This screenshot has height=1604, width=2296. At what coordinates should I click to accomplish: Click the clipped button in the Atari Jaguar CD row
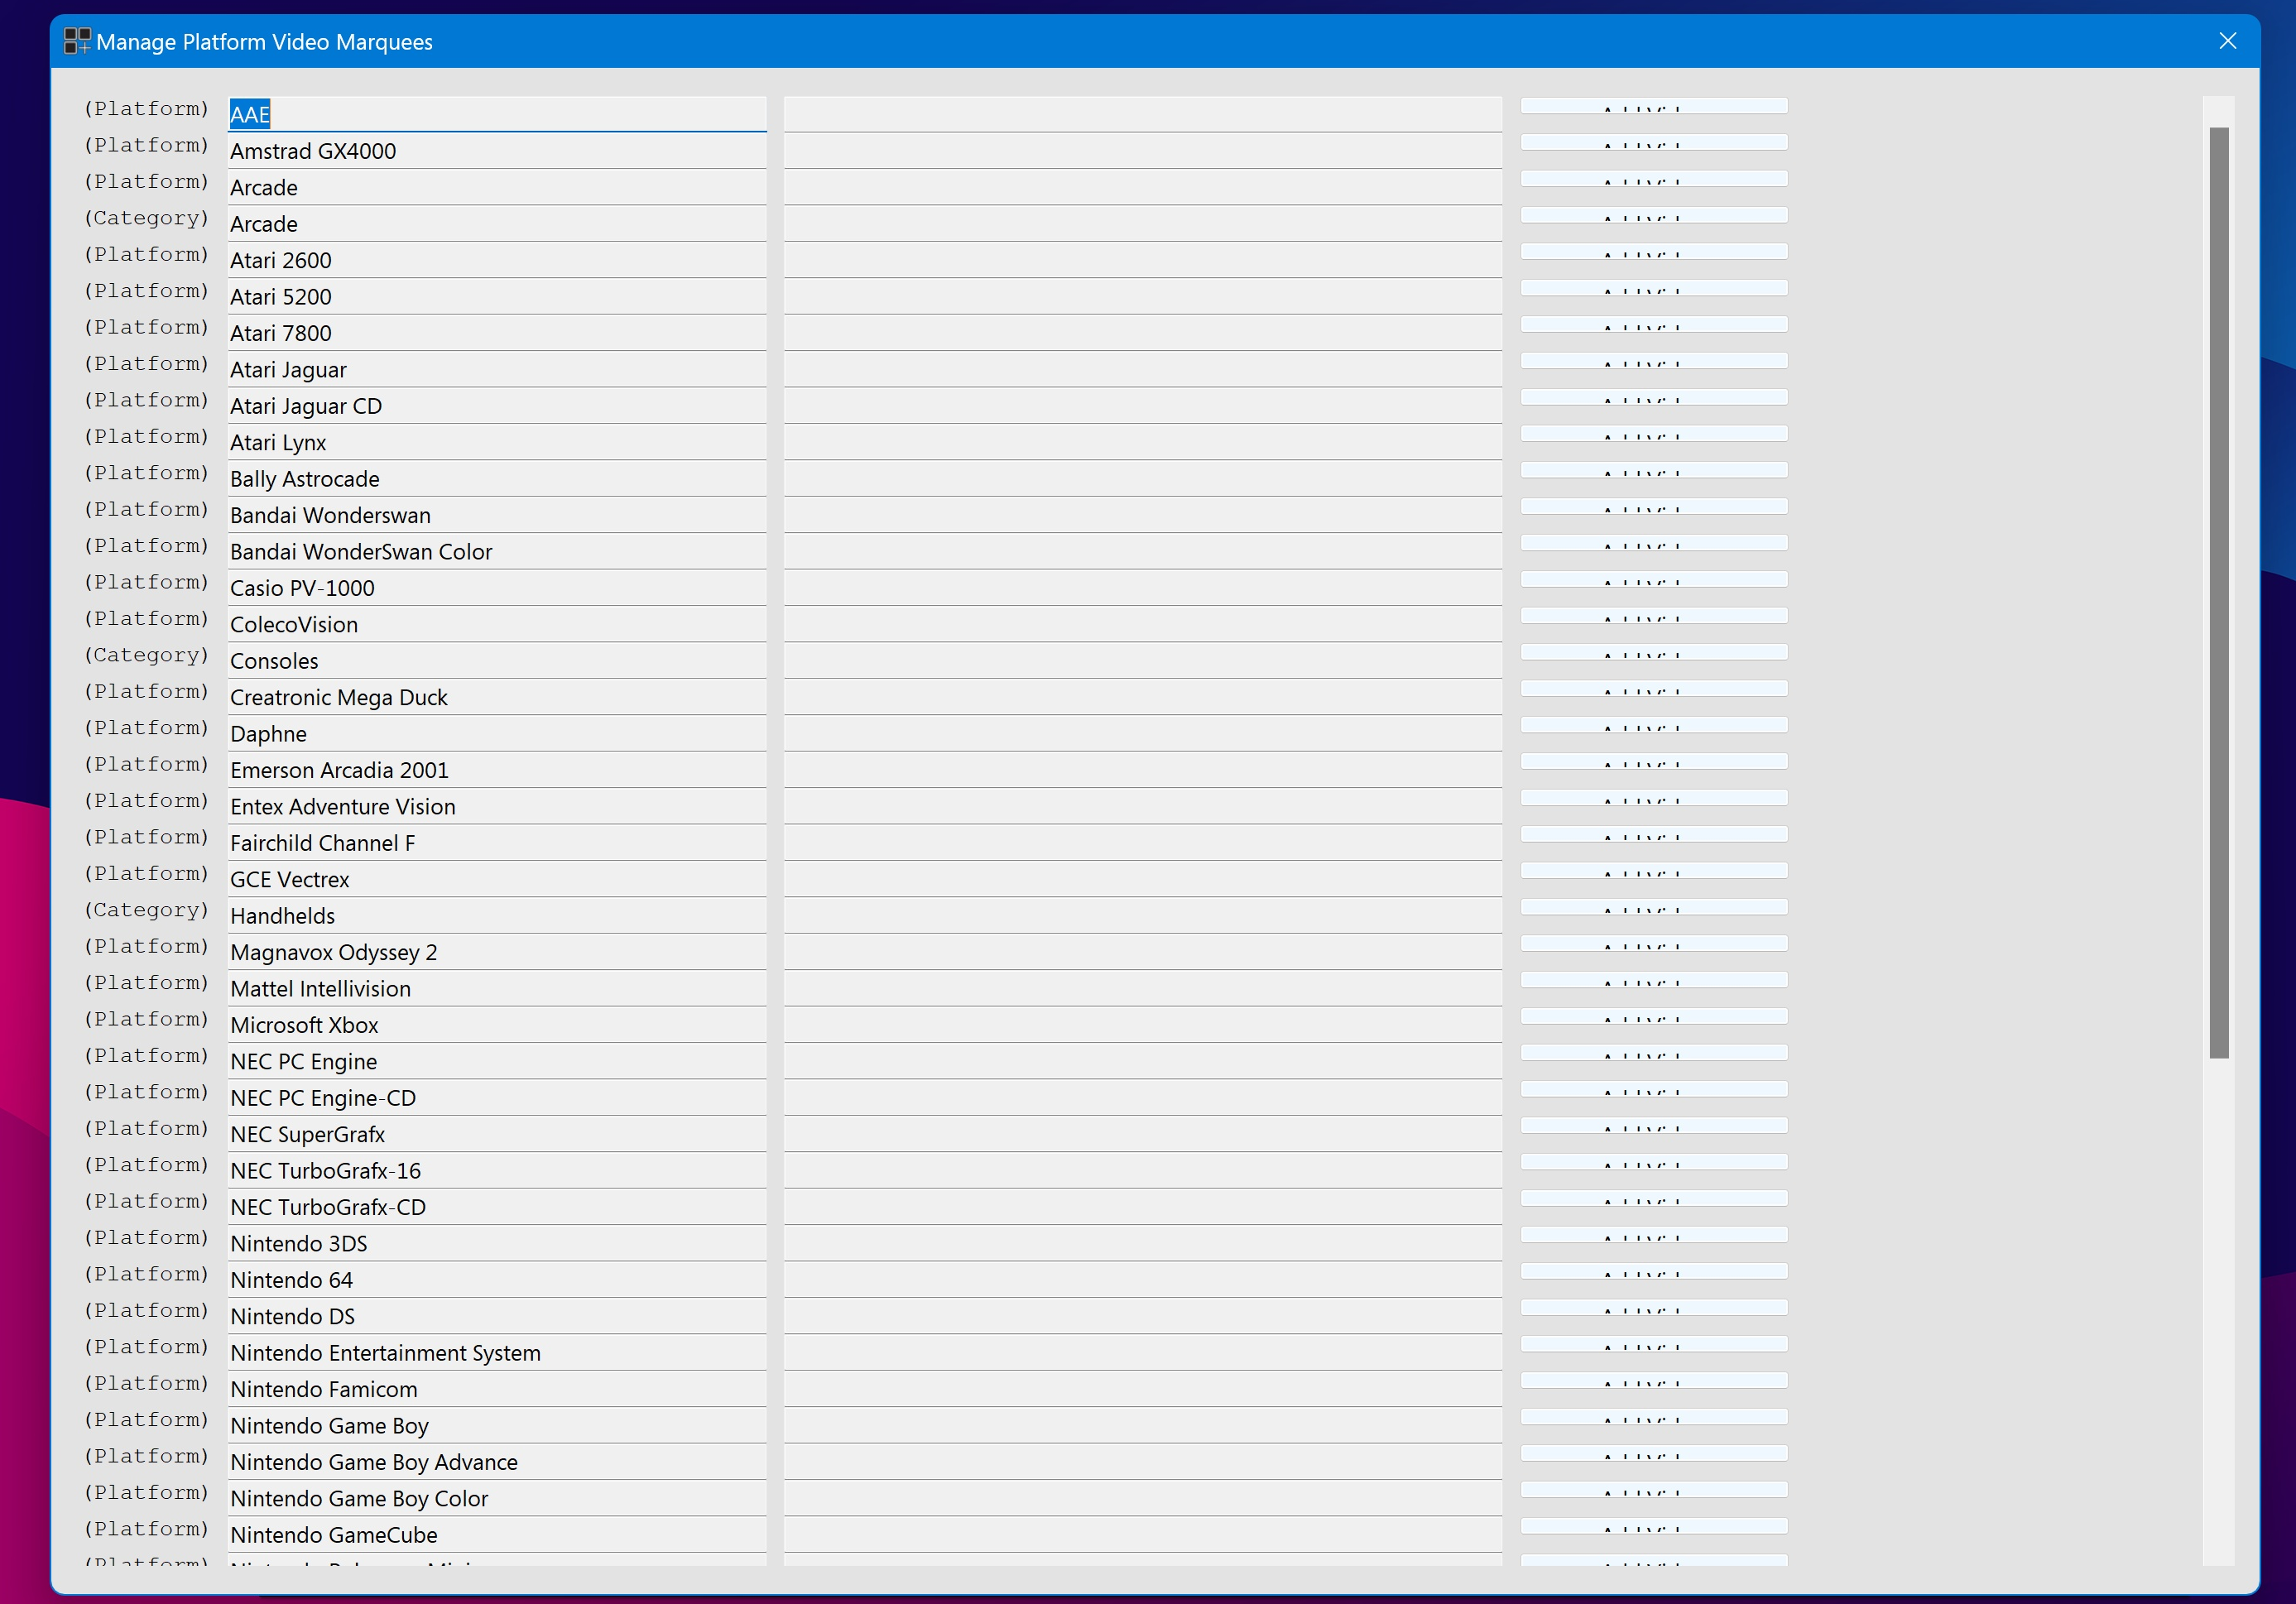click(x=1654, y=397)
